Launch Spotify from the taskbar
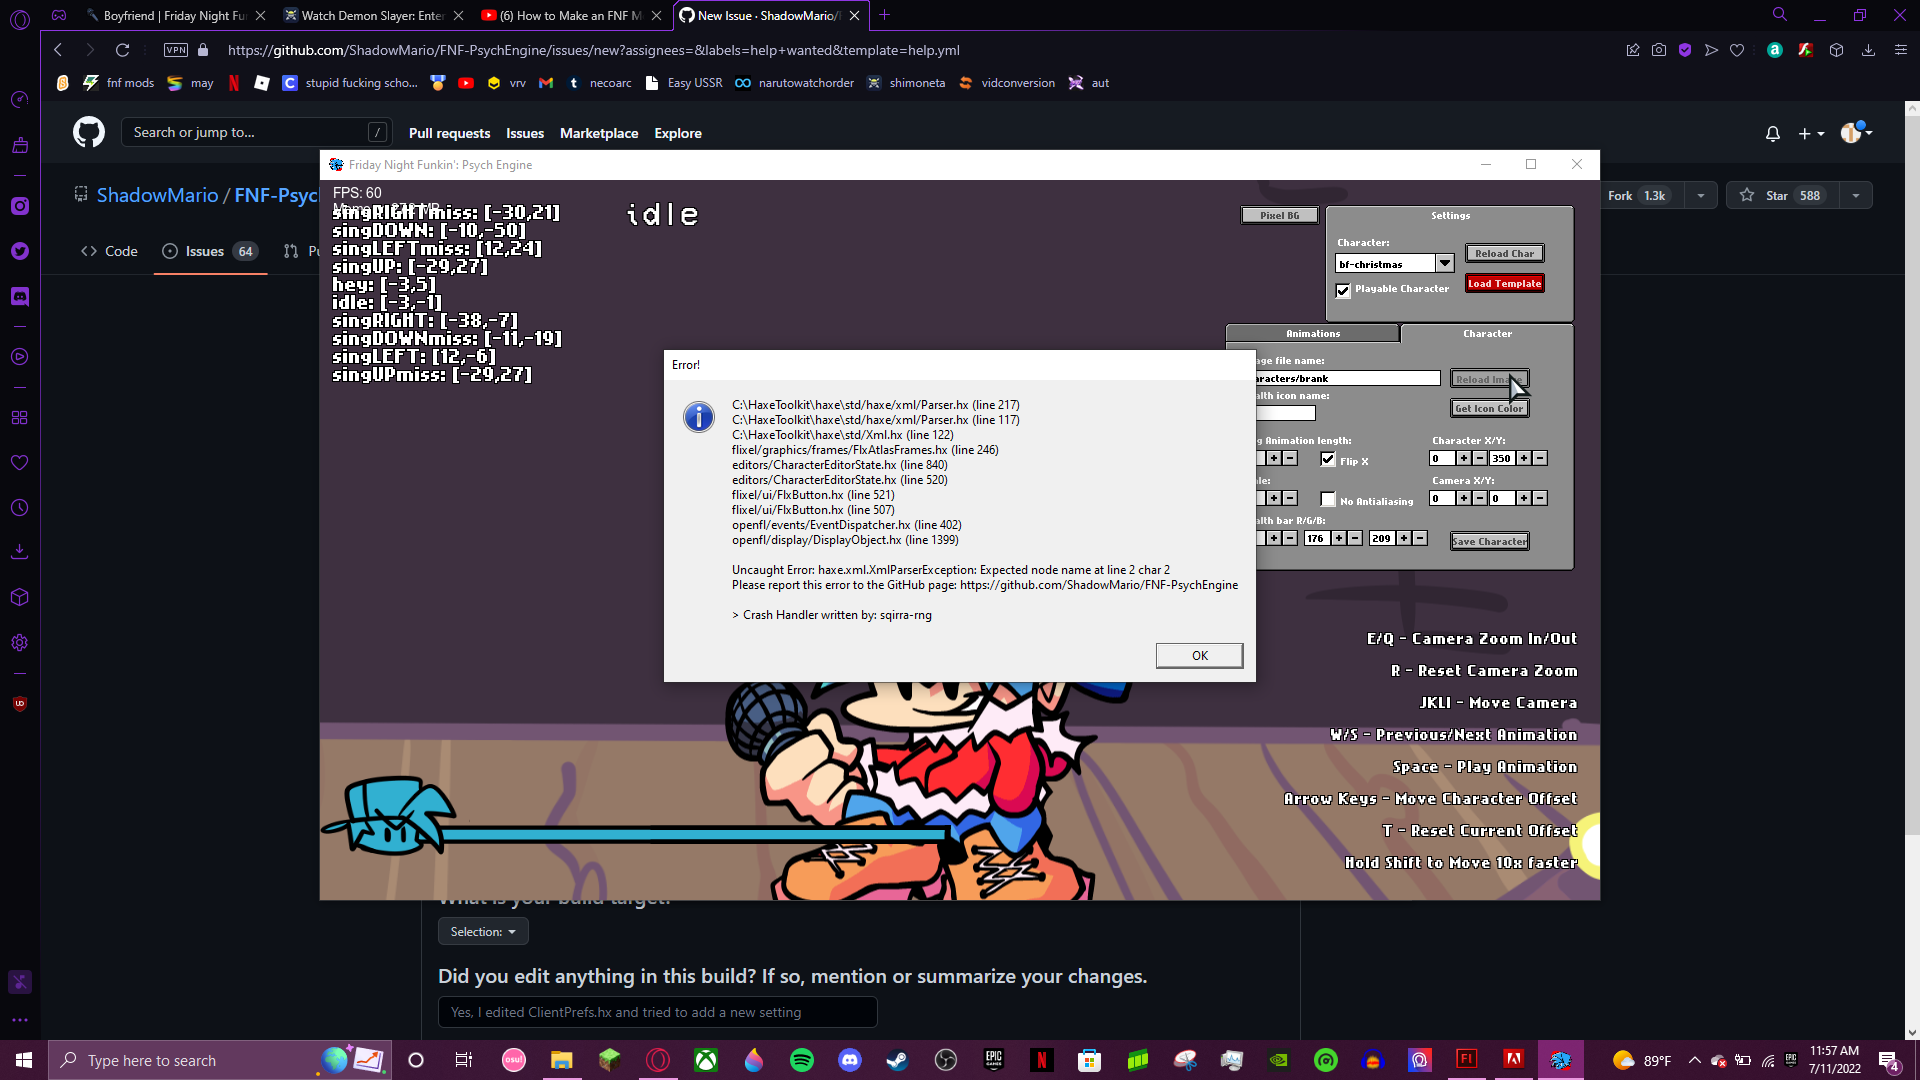The height and width of the screenshot is (1080, 1920). coord(802,1059)
